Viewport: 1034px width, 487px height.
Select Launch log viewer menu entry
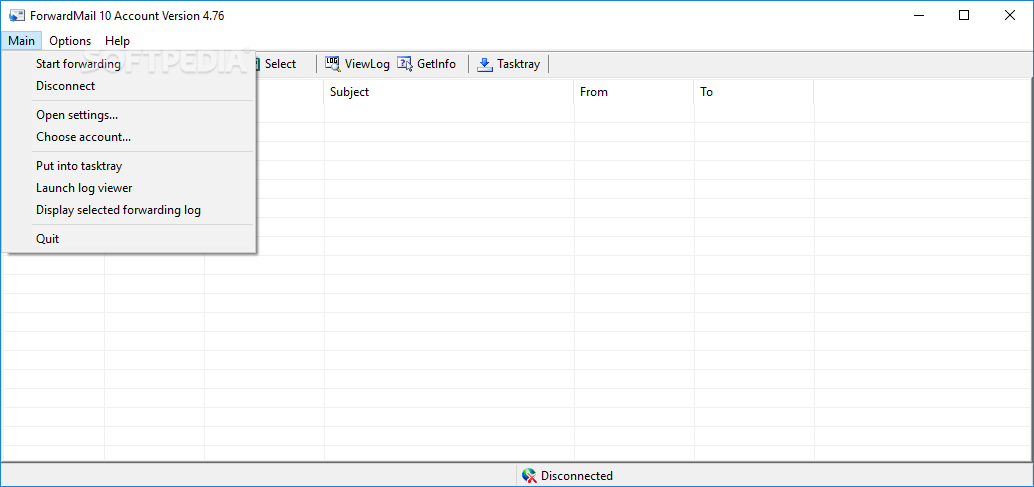coord(129,188)
